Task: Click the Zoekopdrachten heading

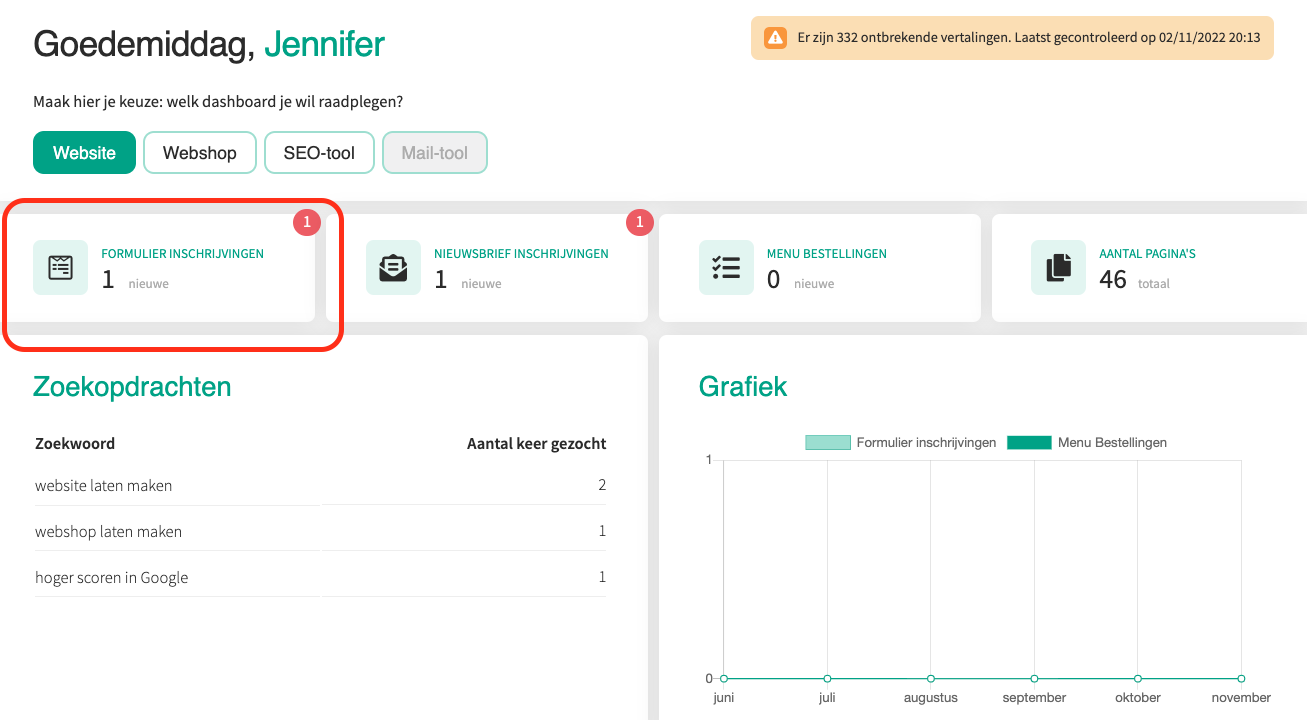Action: [132, 387]
